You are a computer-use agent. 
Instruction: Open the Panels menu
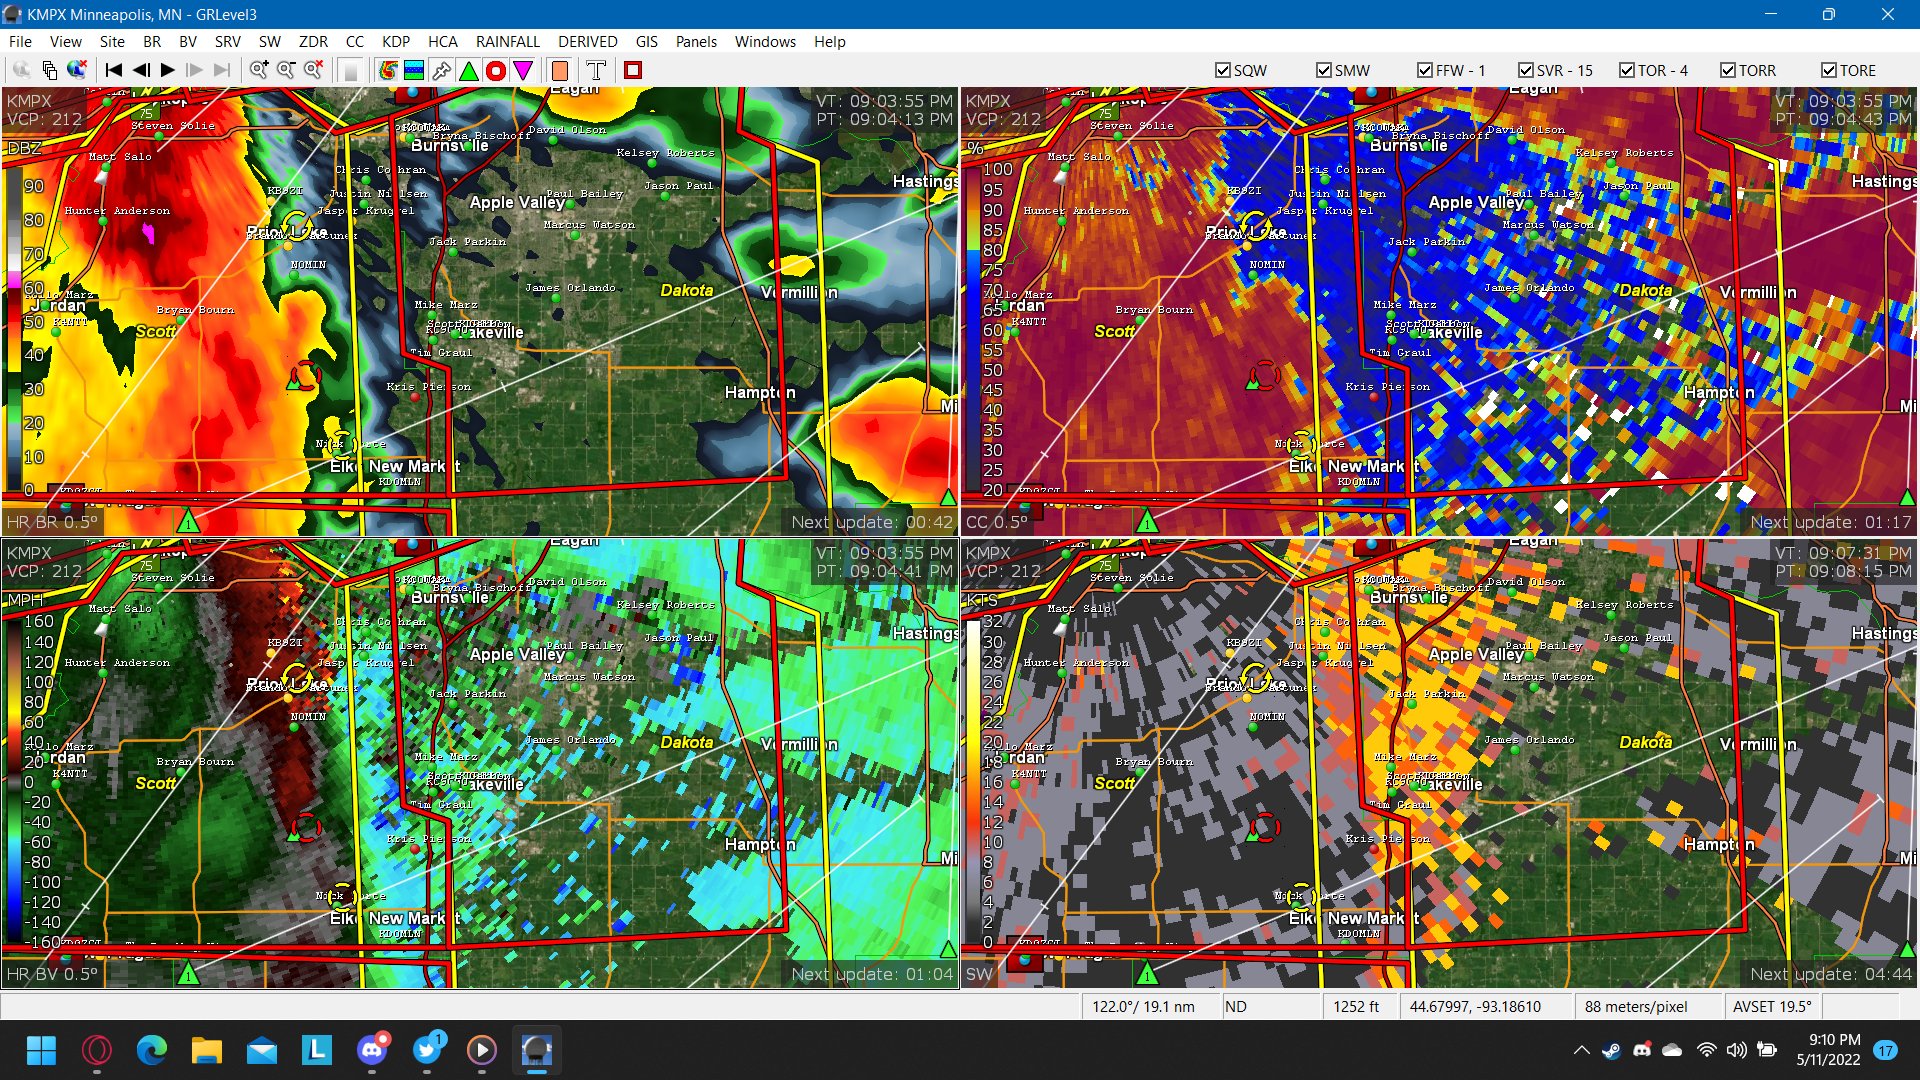(696, 42)
